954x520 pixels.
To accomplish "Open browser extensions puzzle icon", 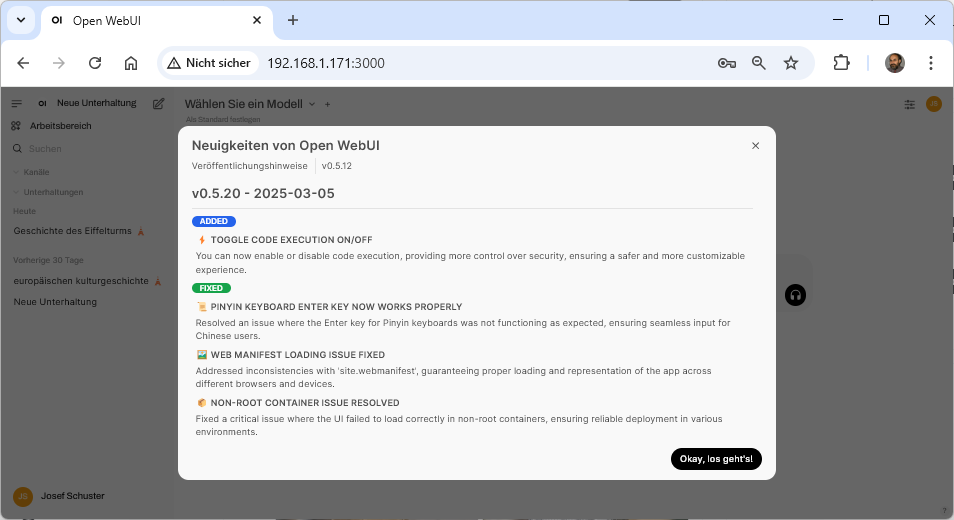I will click(841, 63).
